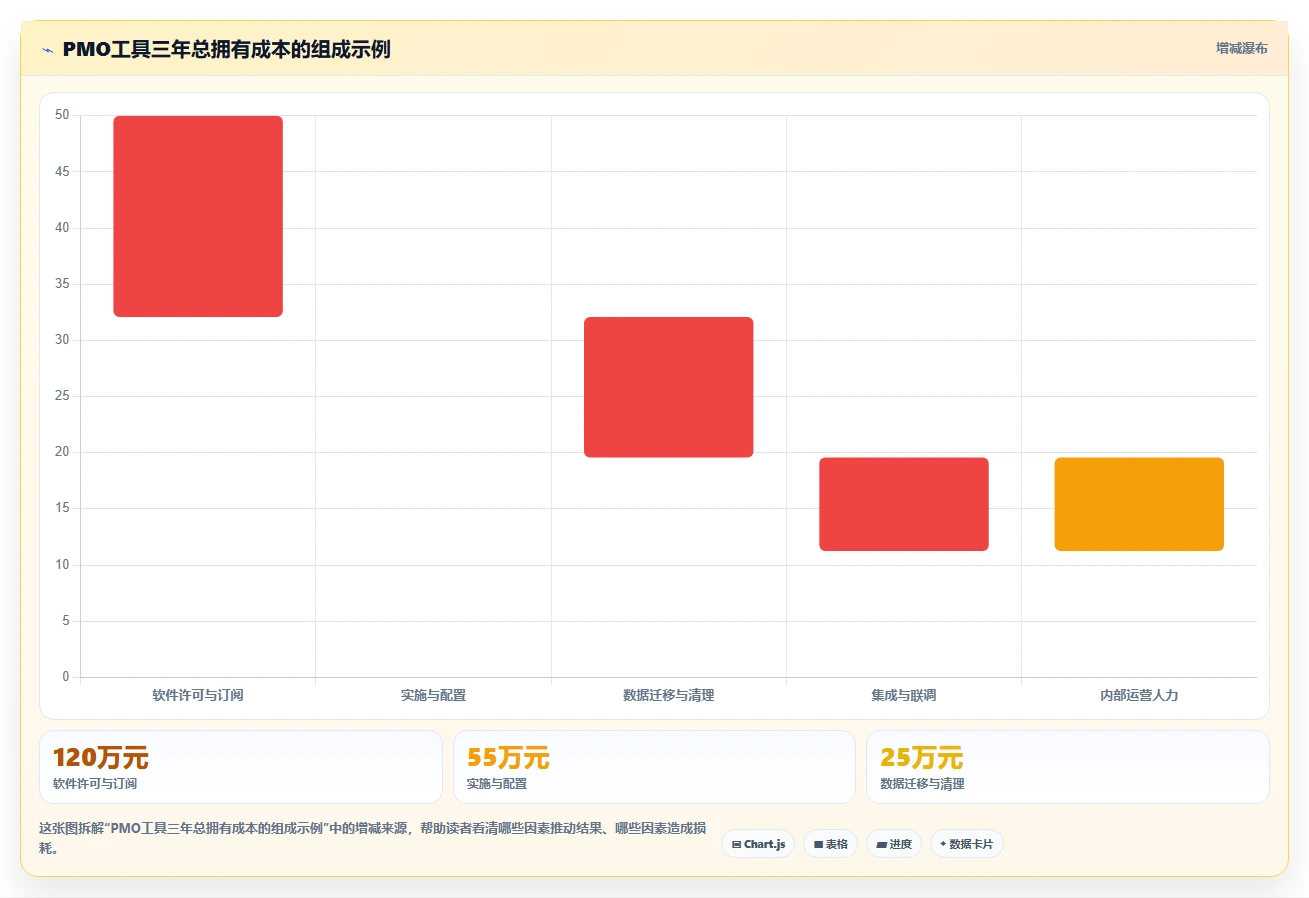Image resolution: width=1309 pixels, height=898 pixels.
Task: Click the lightning icon beside the chart title
Action: coord(47,49)
